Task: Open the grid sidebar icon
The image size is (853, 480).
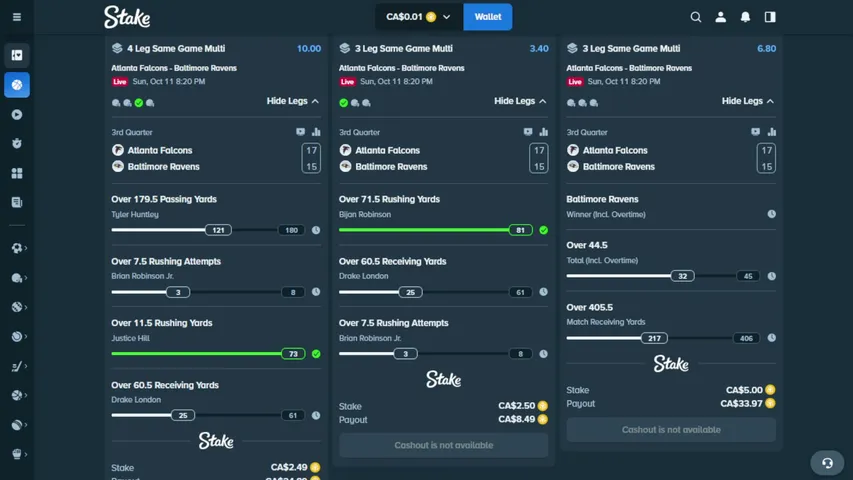Action: pyautogui.click(x=17, y=173)
